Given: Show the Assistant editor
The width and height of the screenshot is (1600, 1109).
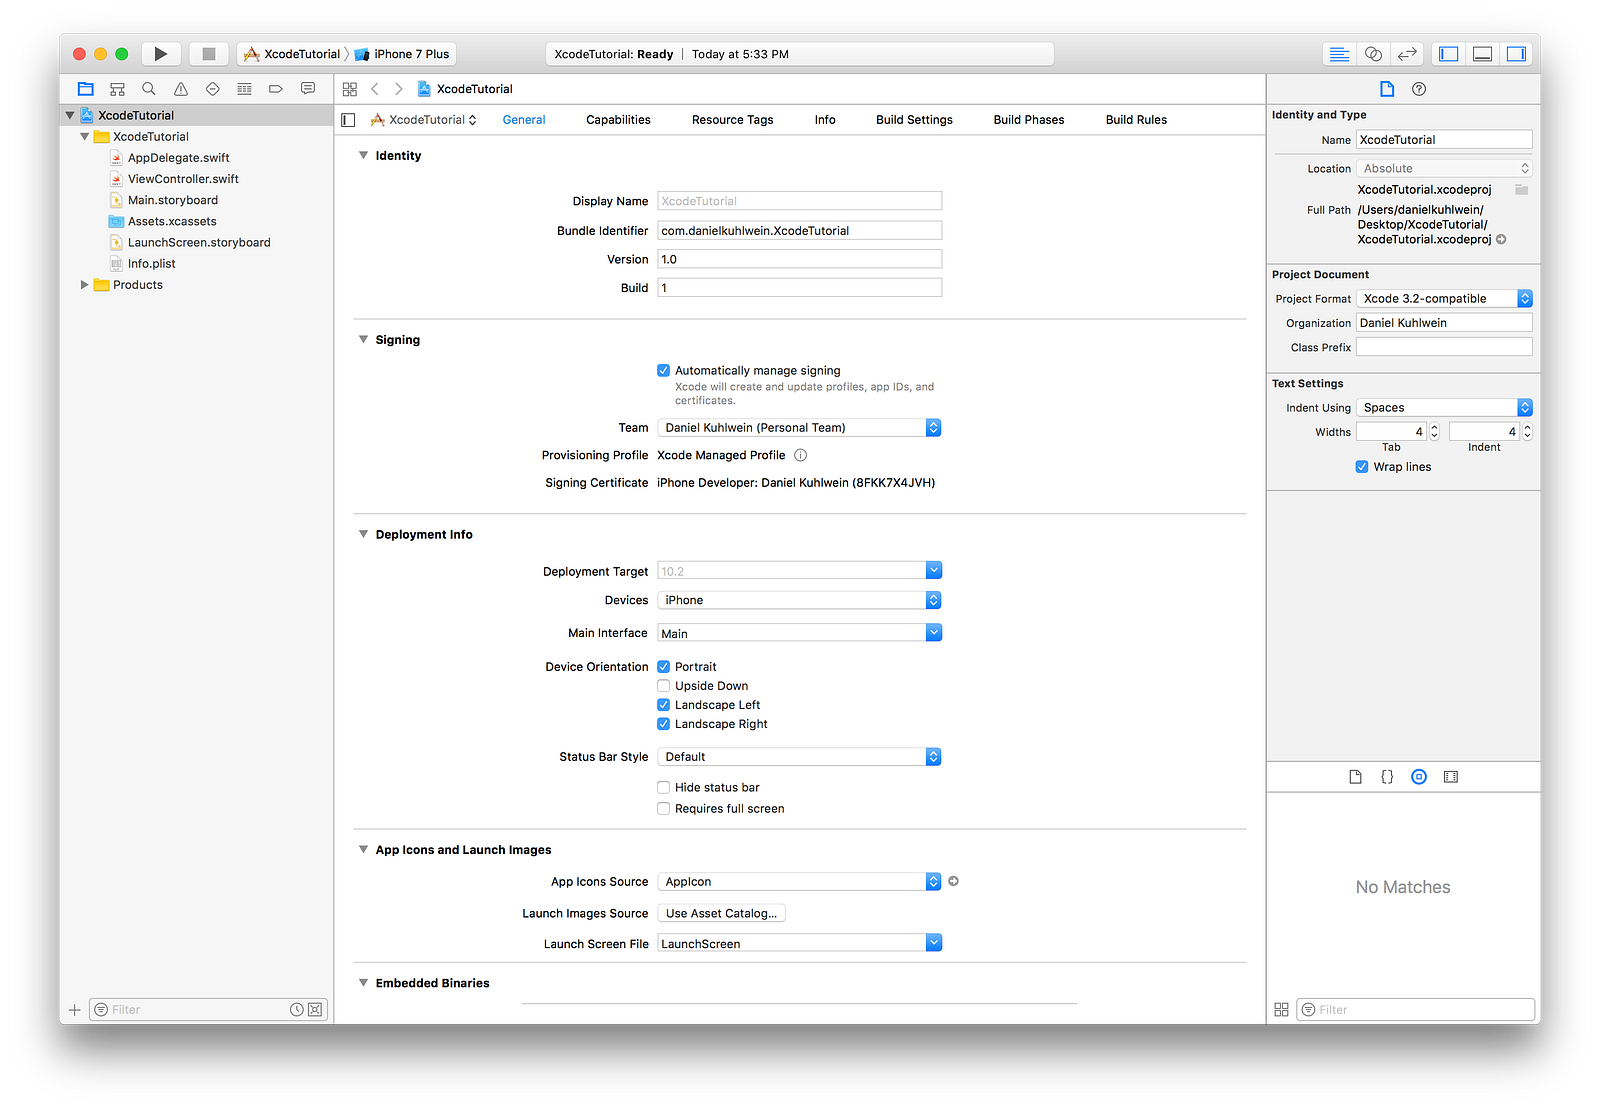Looking at the screenshot, I should [x=1374, y=54].
